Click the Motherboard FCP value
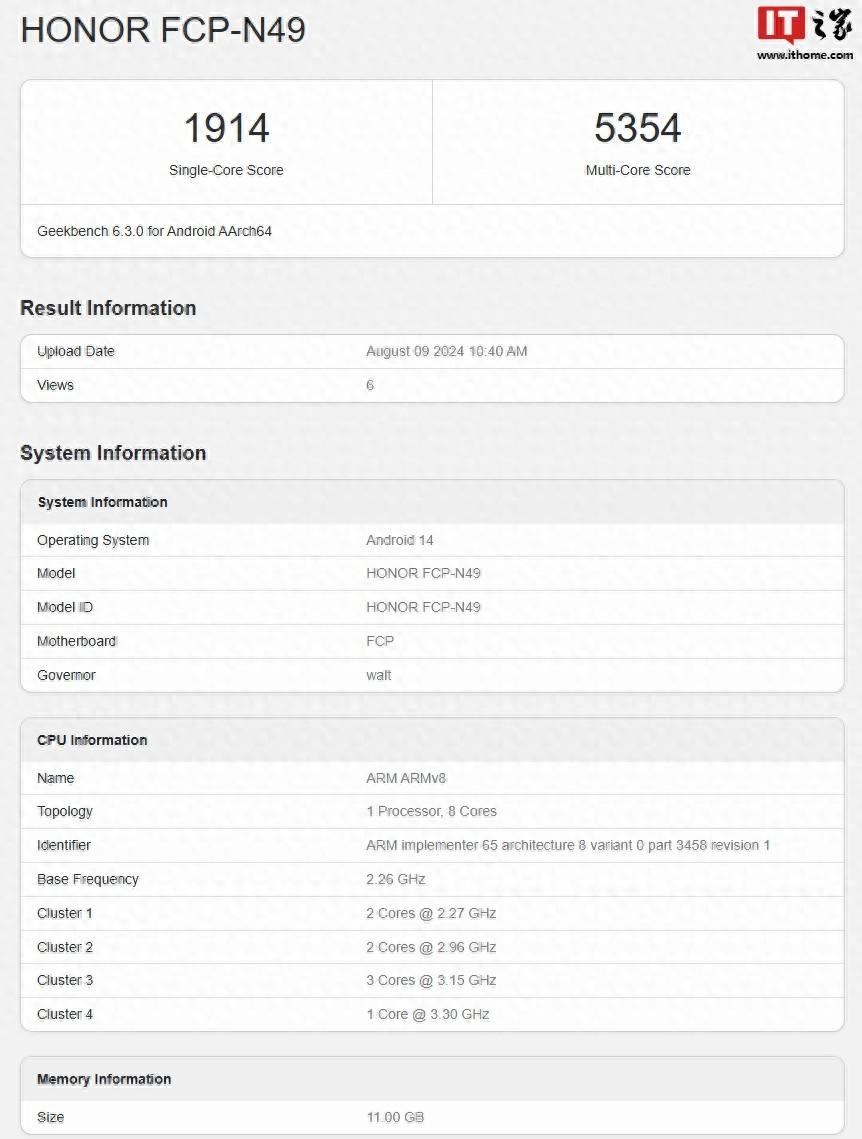The width and height of the screenshot is (862, 1139). [380, 641]
